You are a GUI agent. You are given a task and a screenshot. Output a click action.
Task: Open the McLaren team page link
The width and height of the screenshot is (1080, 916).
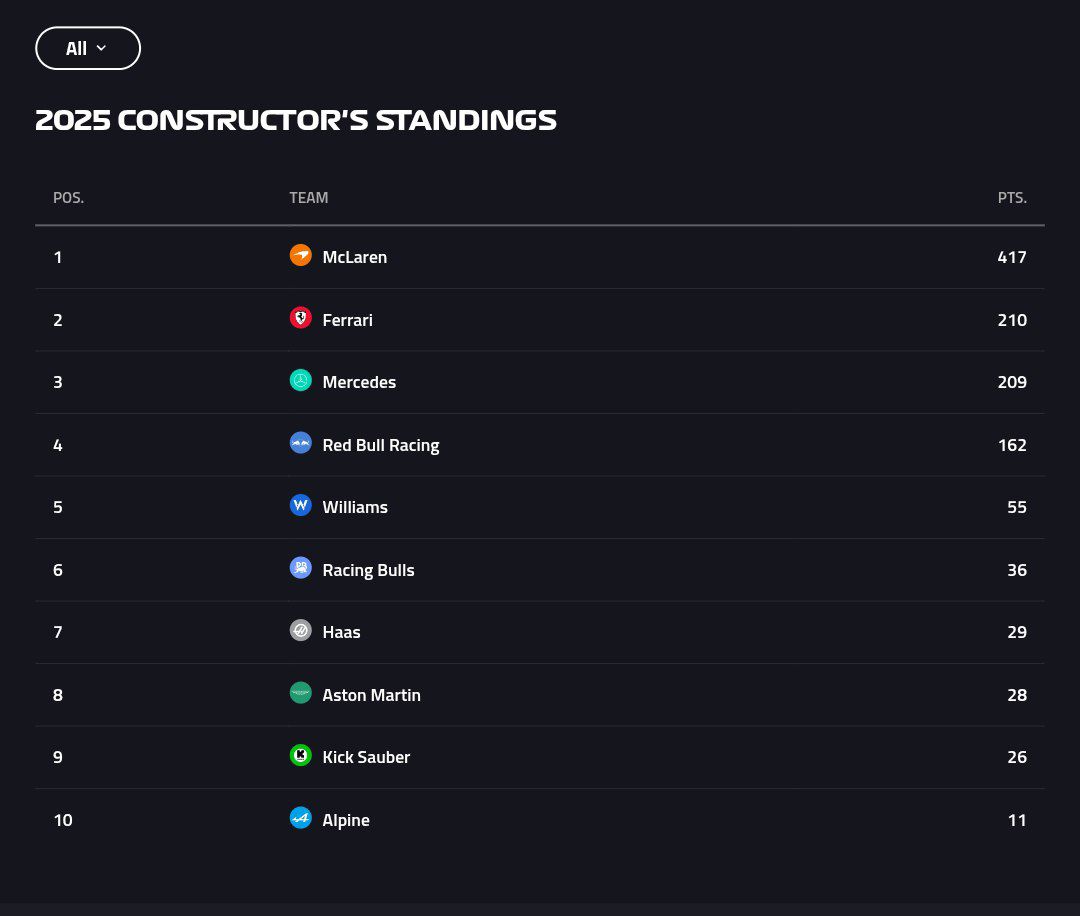tap(353, 256)
